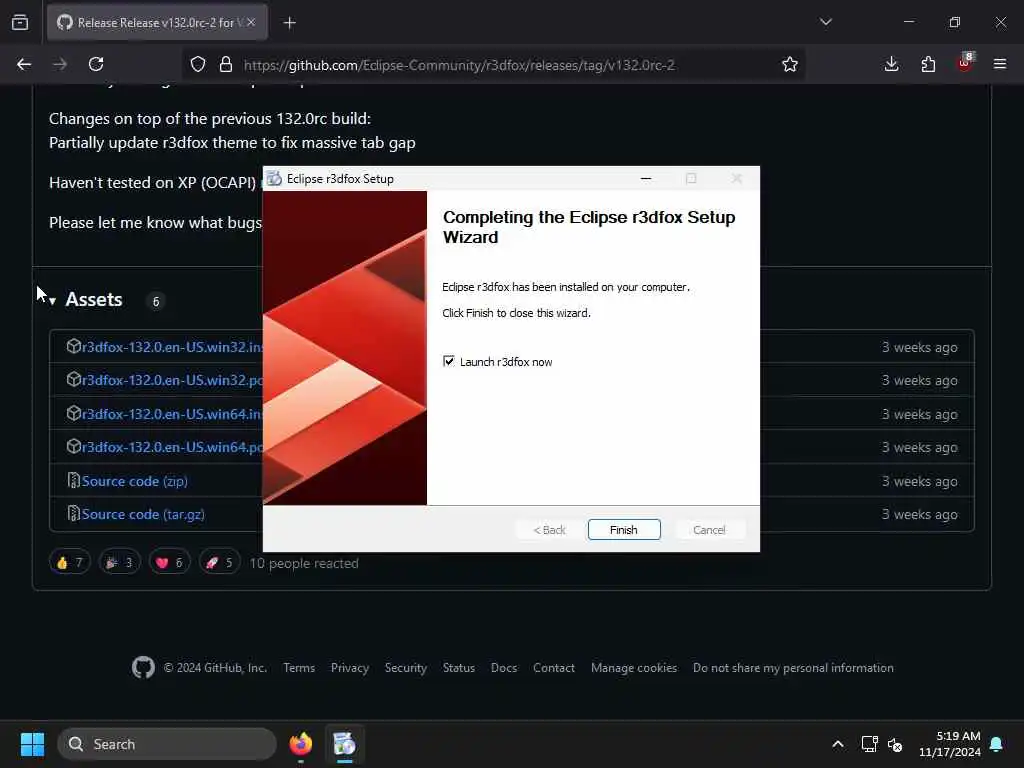Open a new browser tab
The height and width of the screenshot is (768, 1024).
(290, 23)
